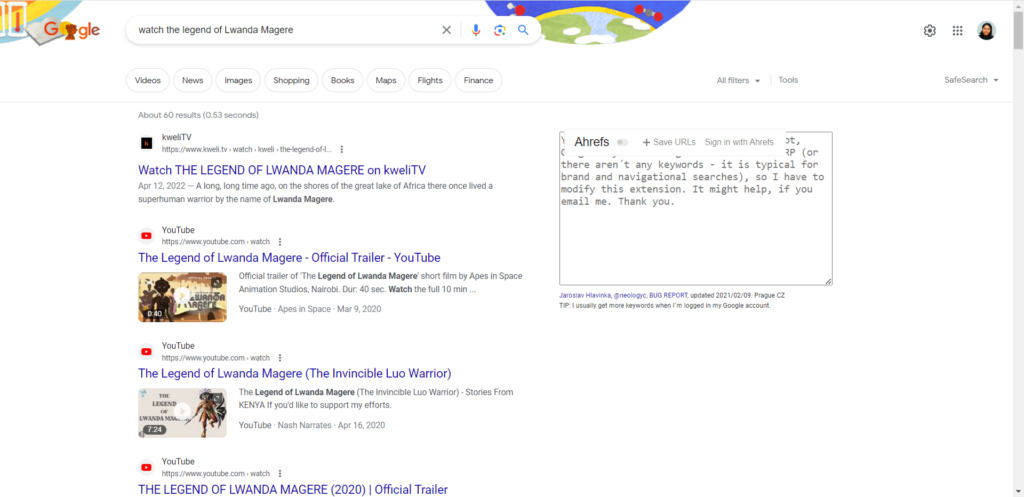This screenshot has width=1024, height=497.
Task: Switch to the News filter tab
Action: [193, 80]
